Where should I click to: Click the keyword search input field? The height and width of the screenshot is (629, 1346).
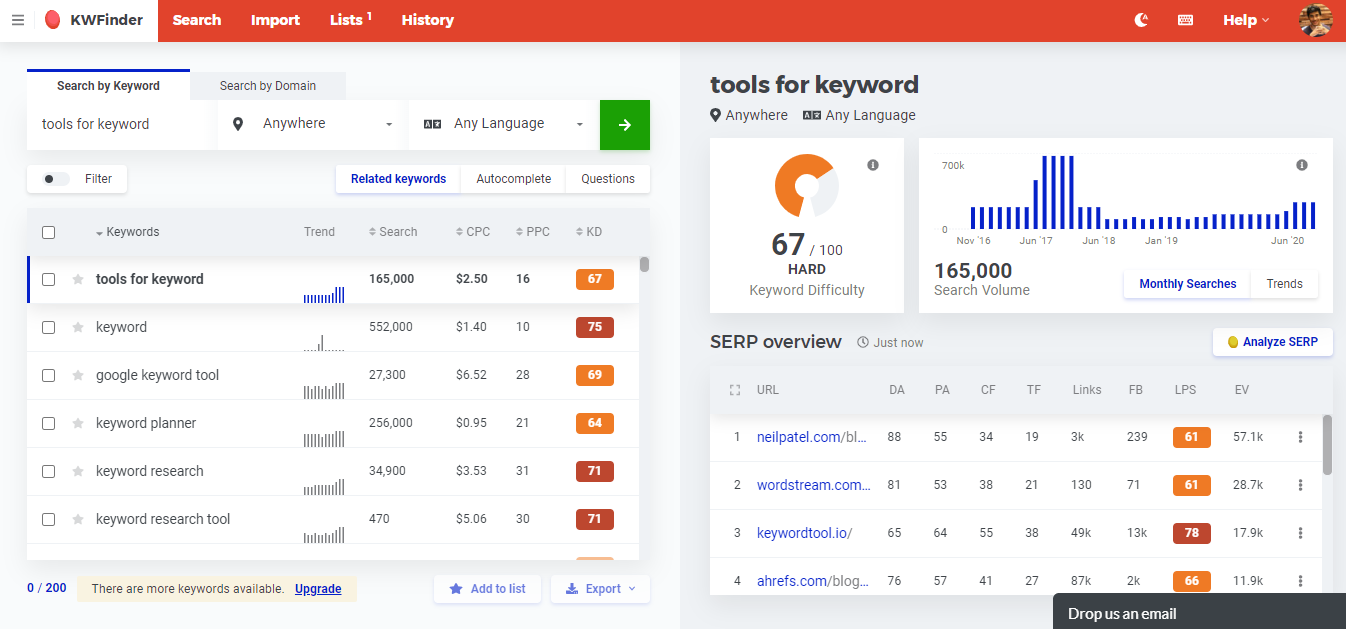[x=122, y=125]
